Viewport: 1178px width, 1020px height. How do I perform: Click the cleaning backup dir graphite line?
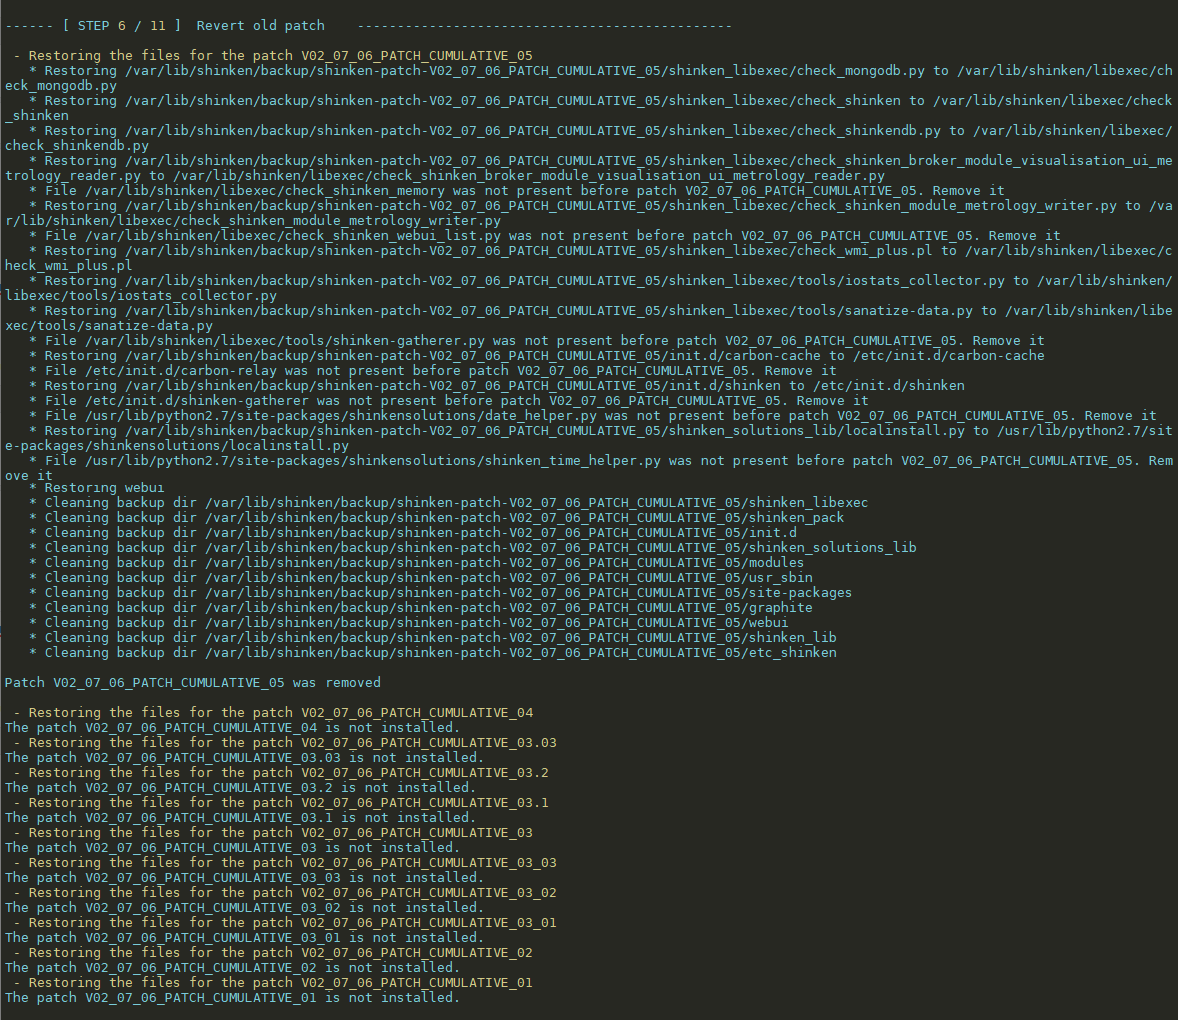pos(421,608)
